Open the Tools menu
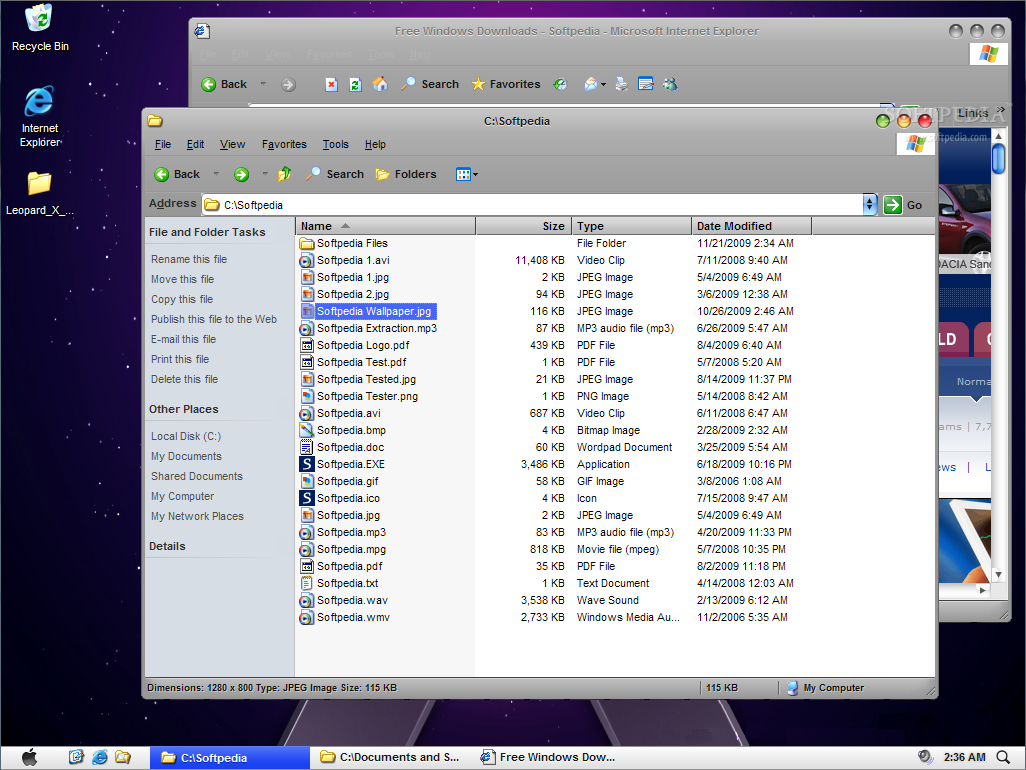The width and height of the screenshot is (1026, 770). pyautogui.click(x=335, y=145)
